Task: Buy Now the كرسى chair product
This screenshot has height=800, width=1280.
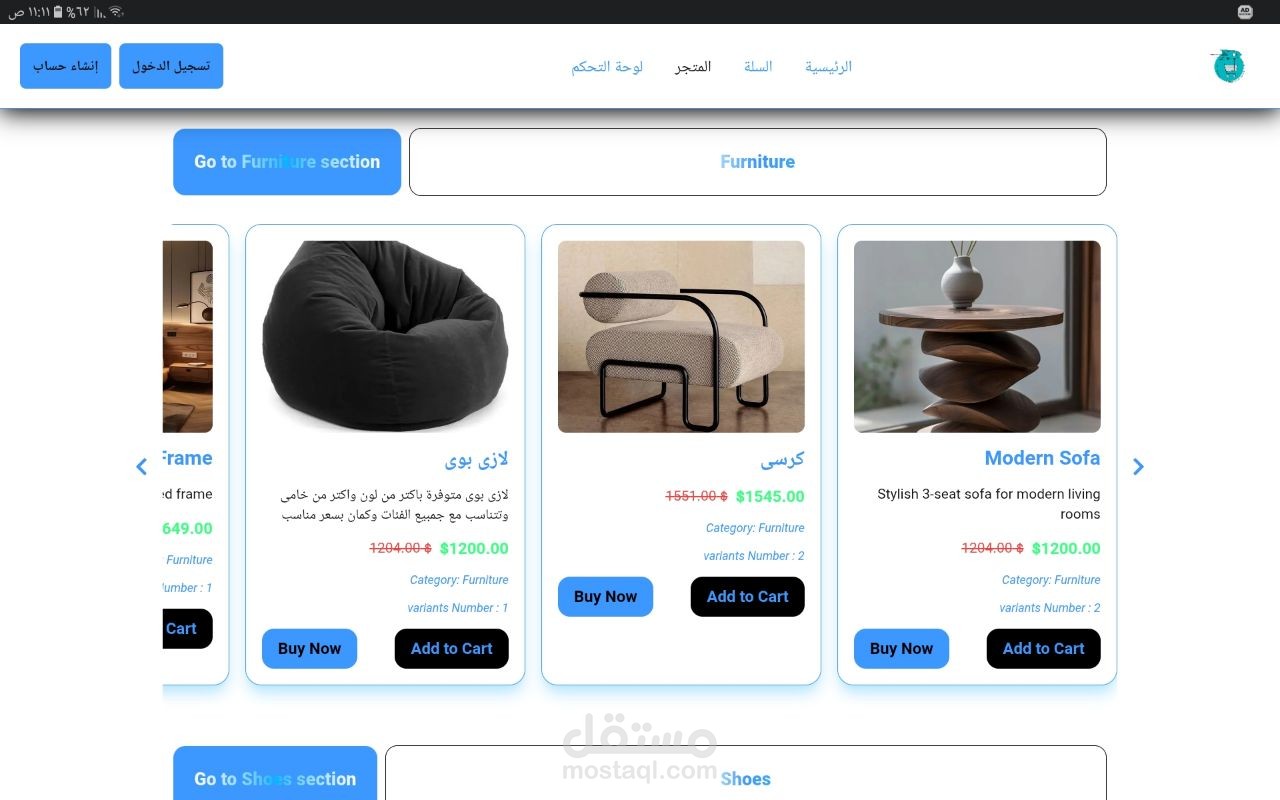Action: tap(605, 597)
